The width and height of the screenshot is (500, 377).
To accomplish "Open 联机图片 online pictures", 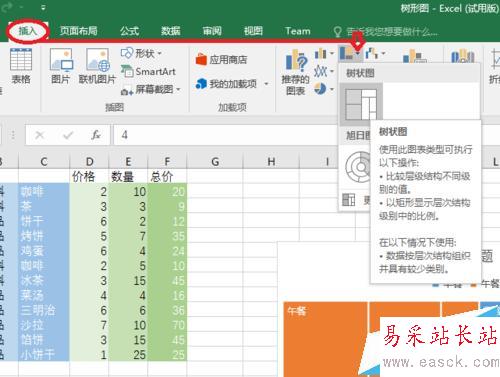I will [97, 66].
